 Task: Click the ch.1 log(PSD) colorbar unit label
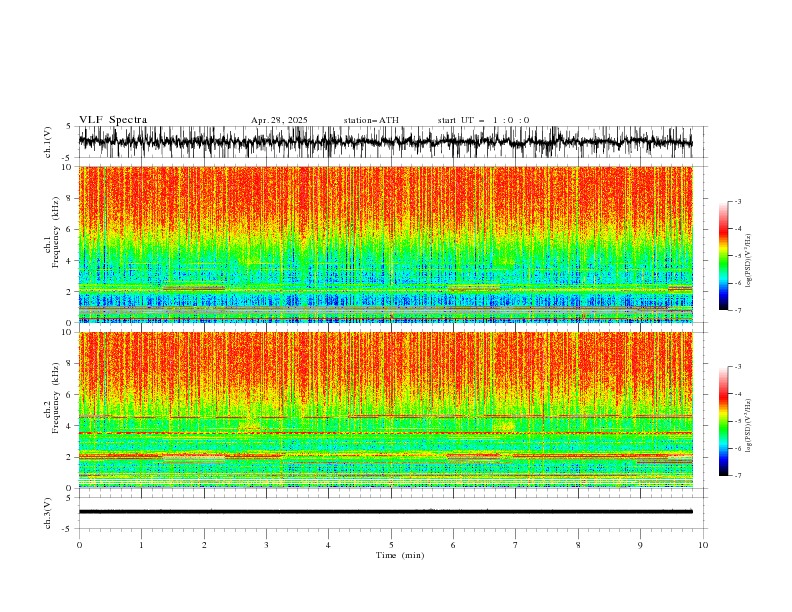point(749,261)
